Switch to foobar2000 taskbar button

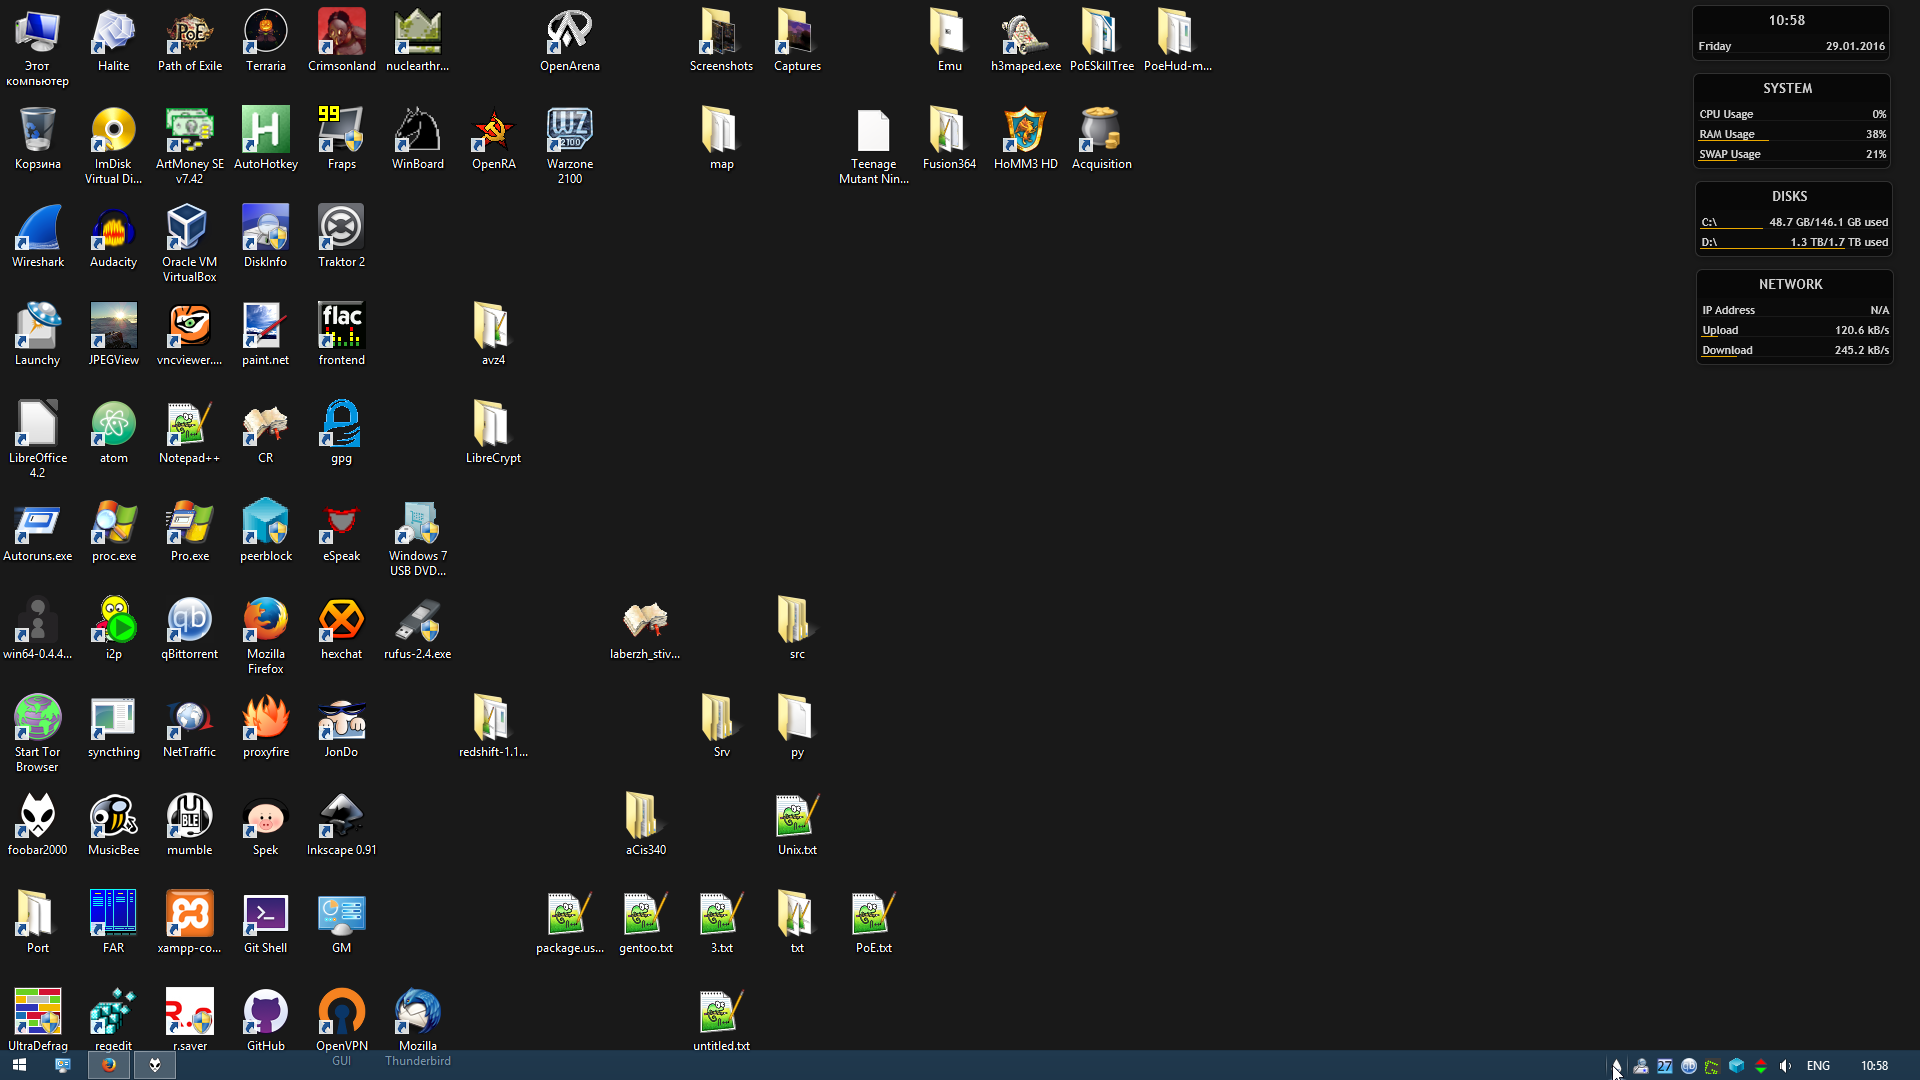[155, 1065]
